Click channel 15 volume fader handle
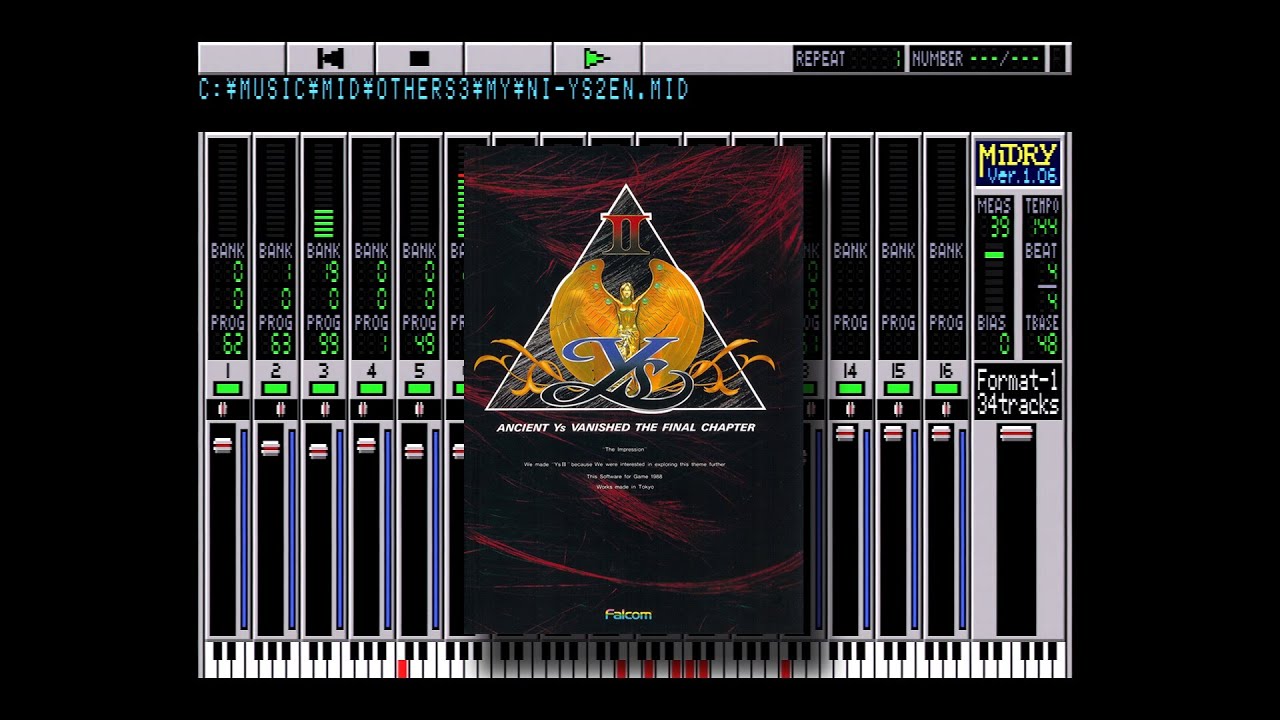Screen dimensions: 1280x720 click(893, 433)
